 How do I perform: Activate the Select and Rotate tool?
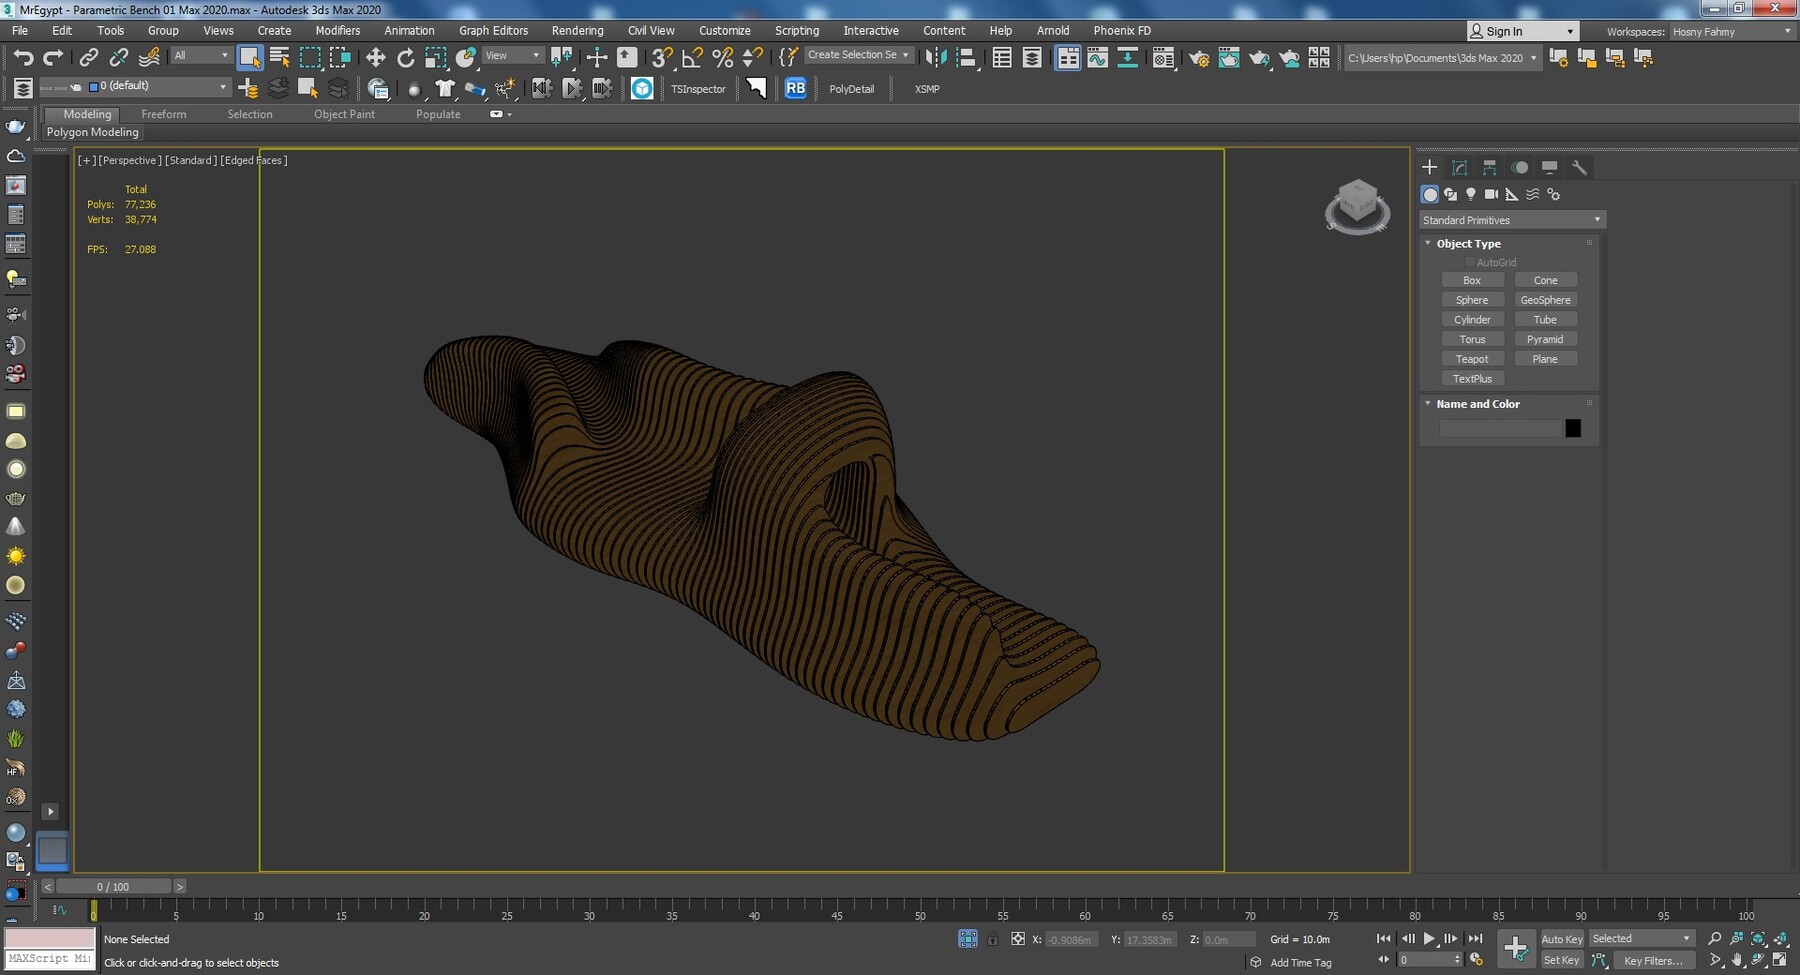405,57
